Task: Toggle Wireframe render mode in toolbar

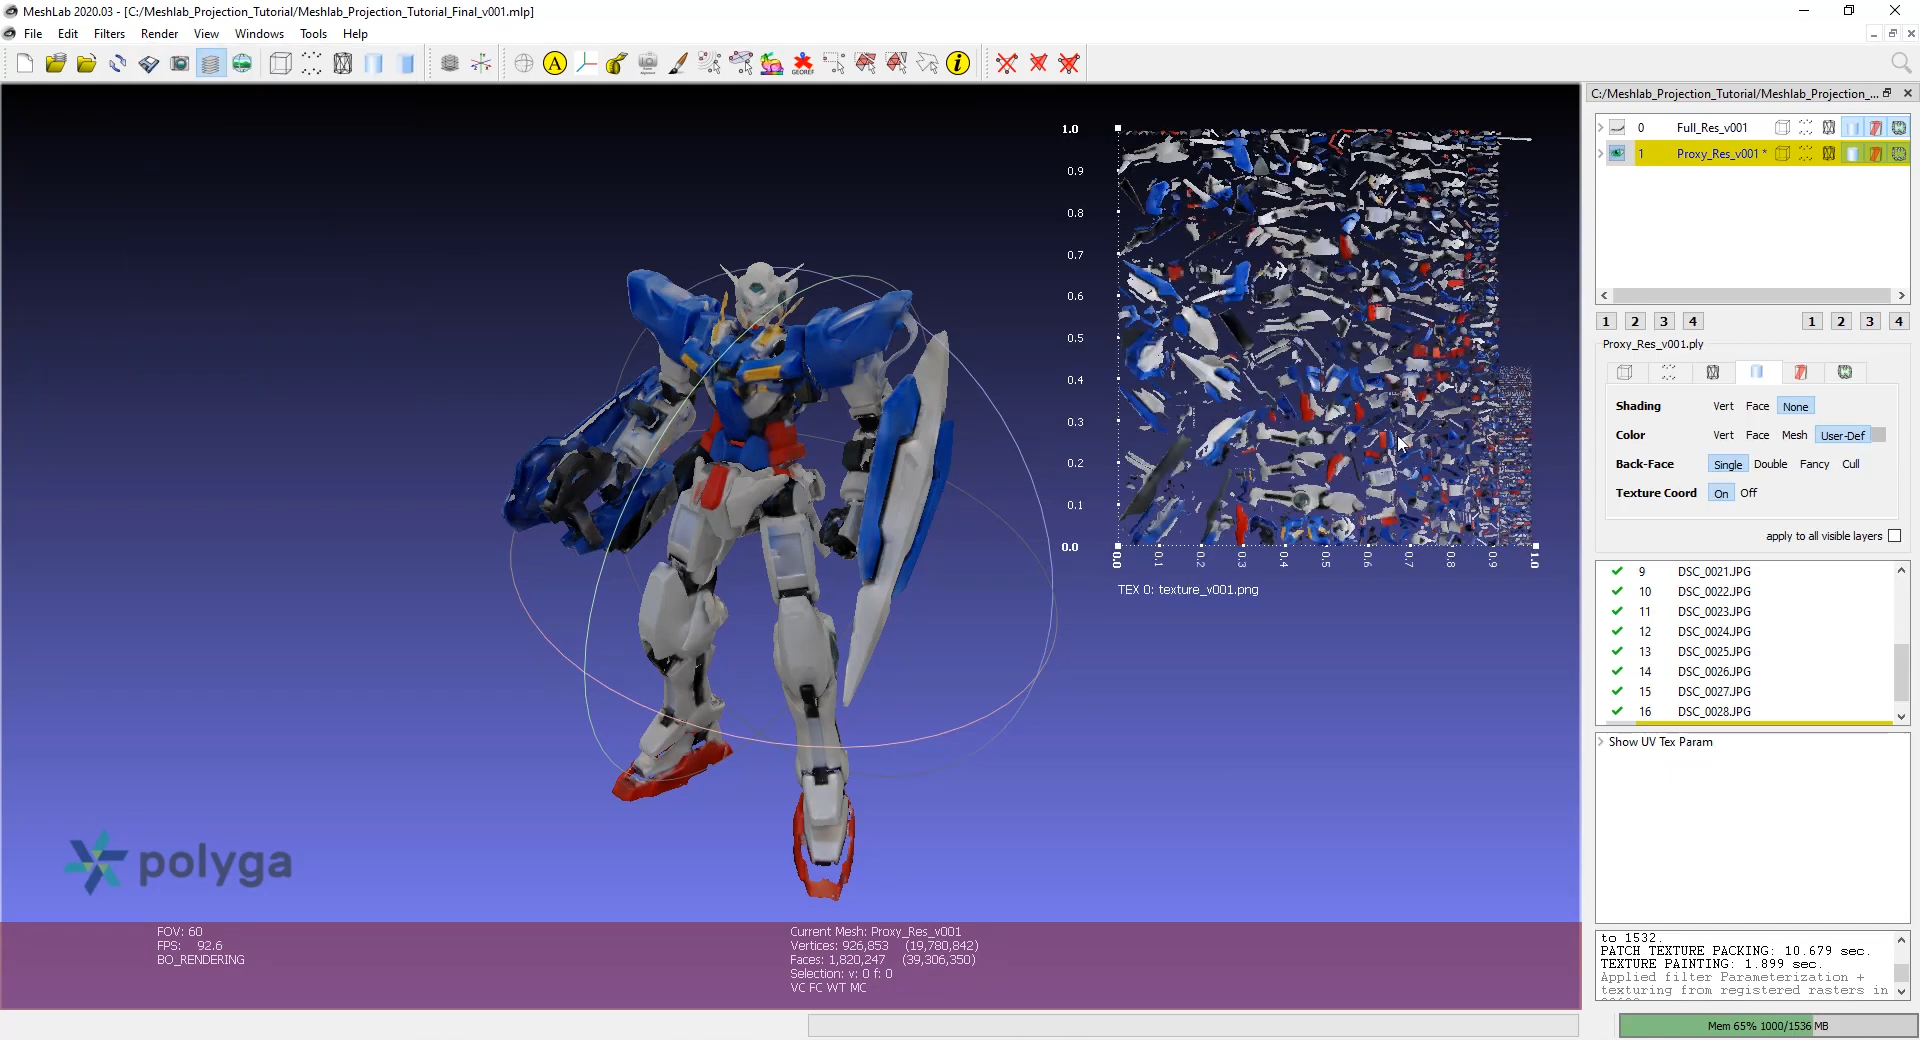Action: pyautogui.click(x=343, y=64)
